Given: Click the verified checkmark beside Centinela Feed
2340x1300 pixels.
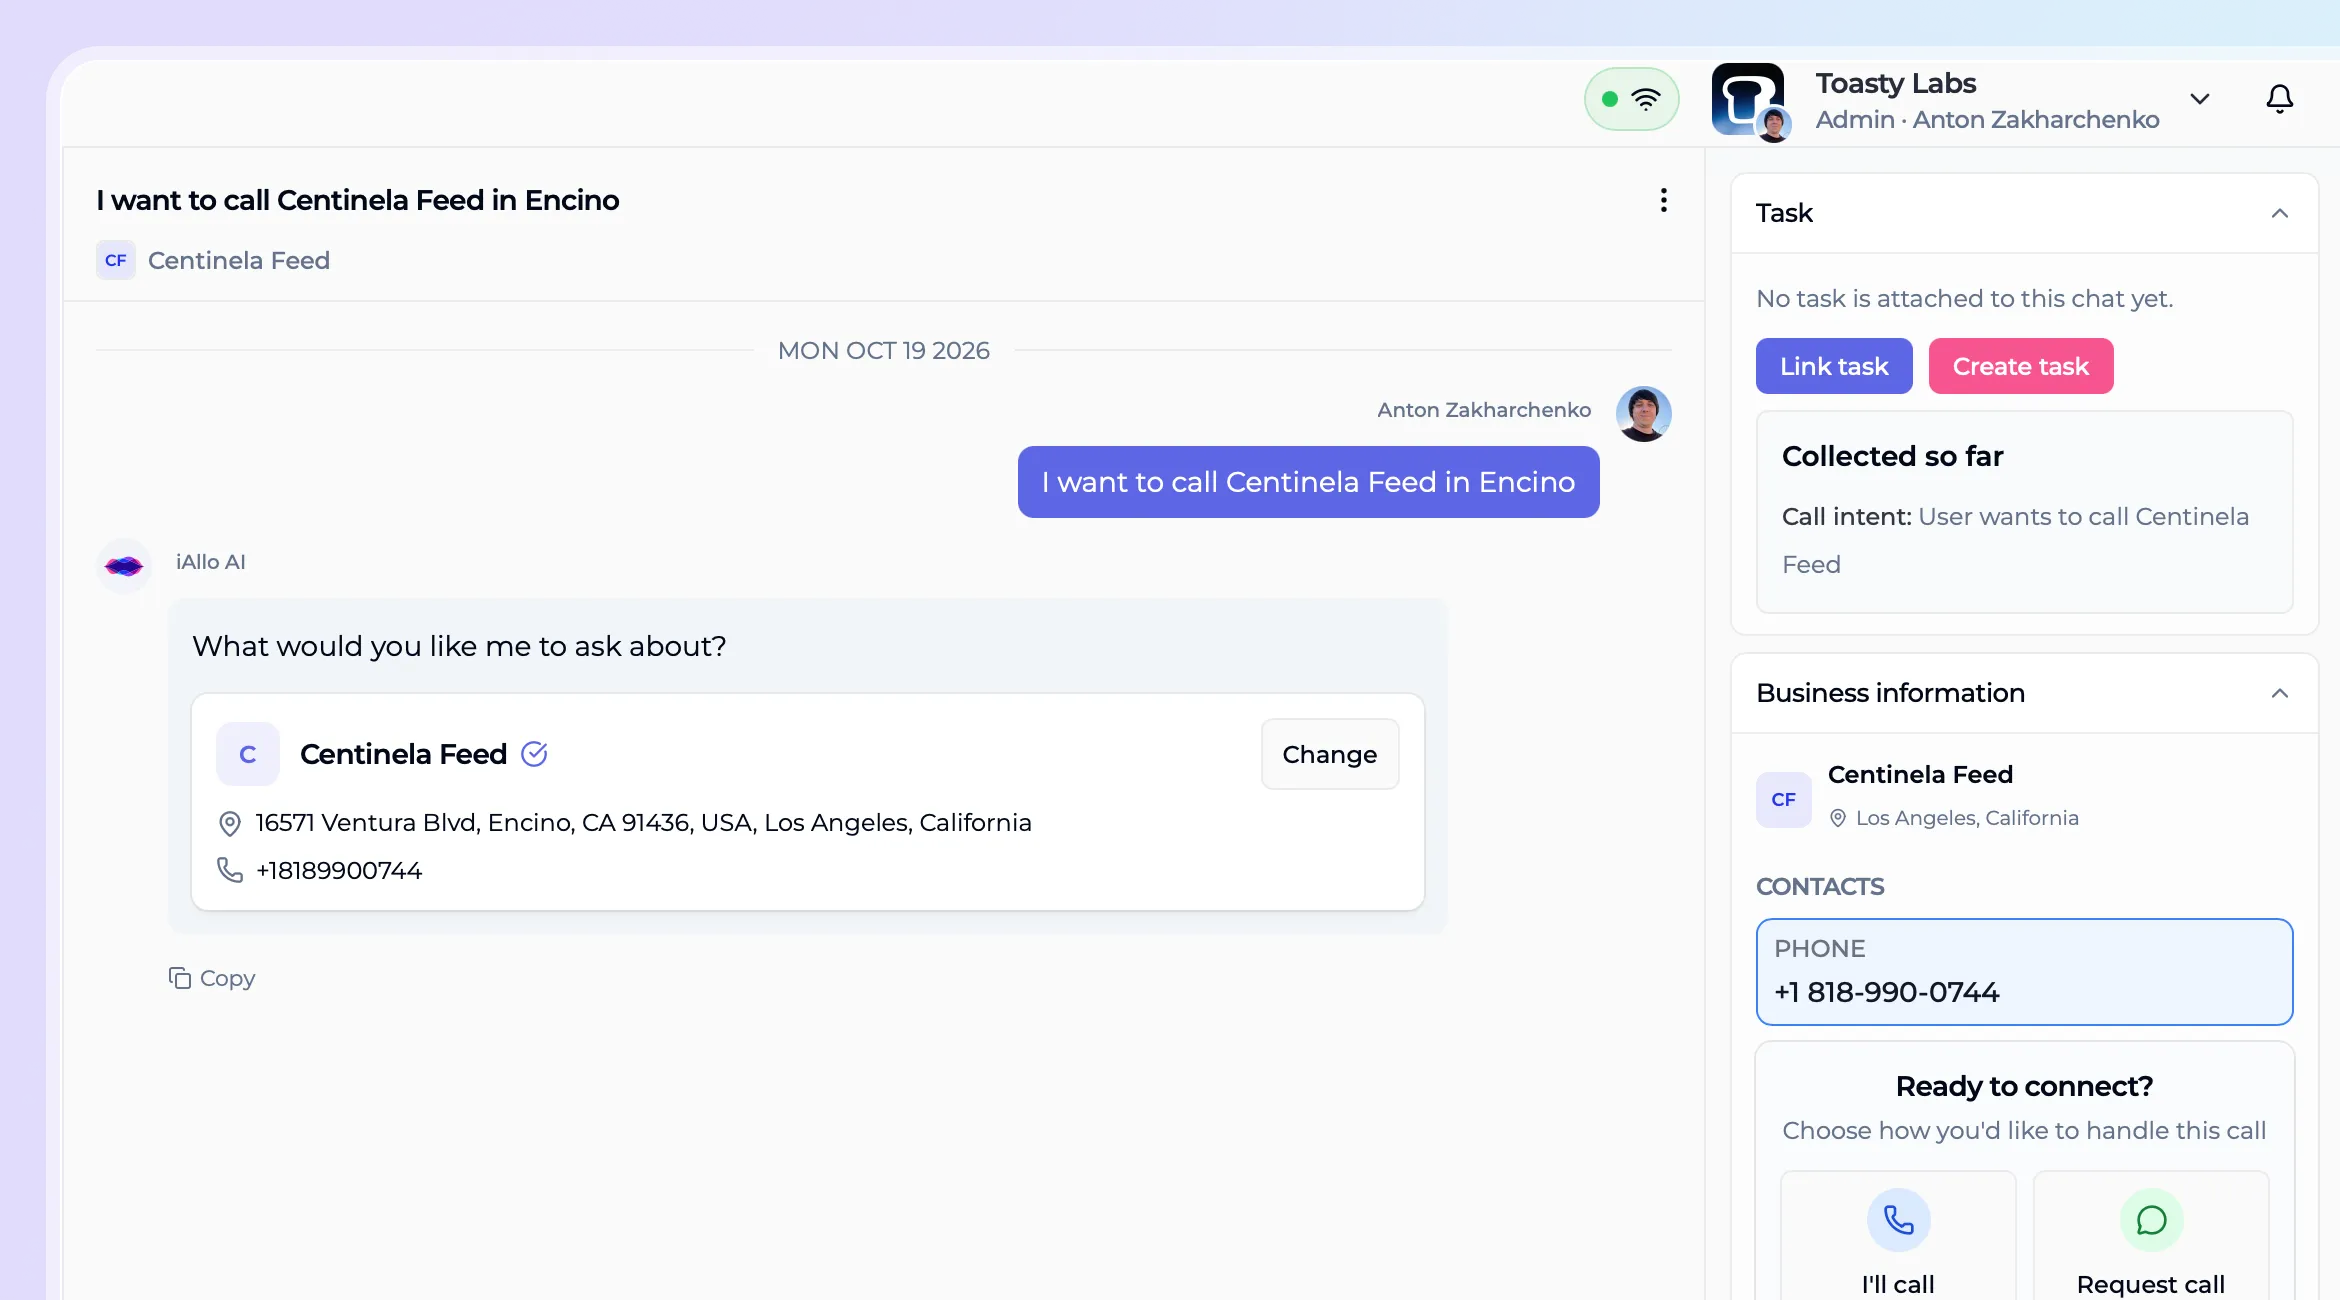Looking at the screenshot, I should click(x=534, y=754).
